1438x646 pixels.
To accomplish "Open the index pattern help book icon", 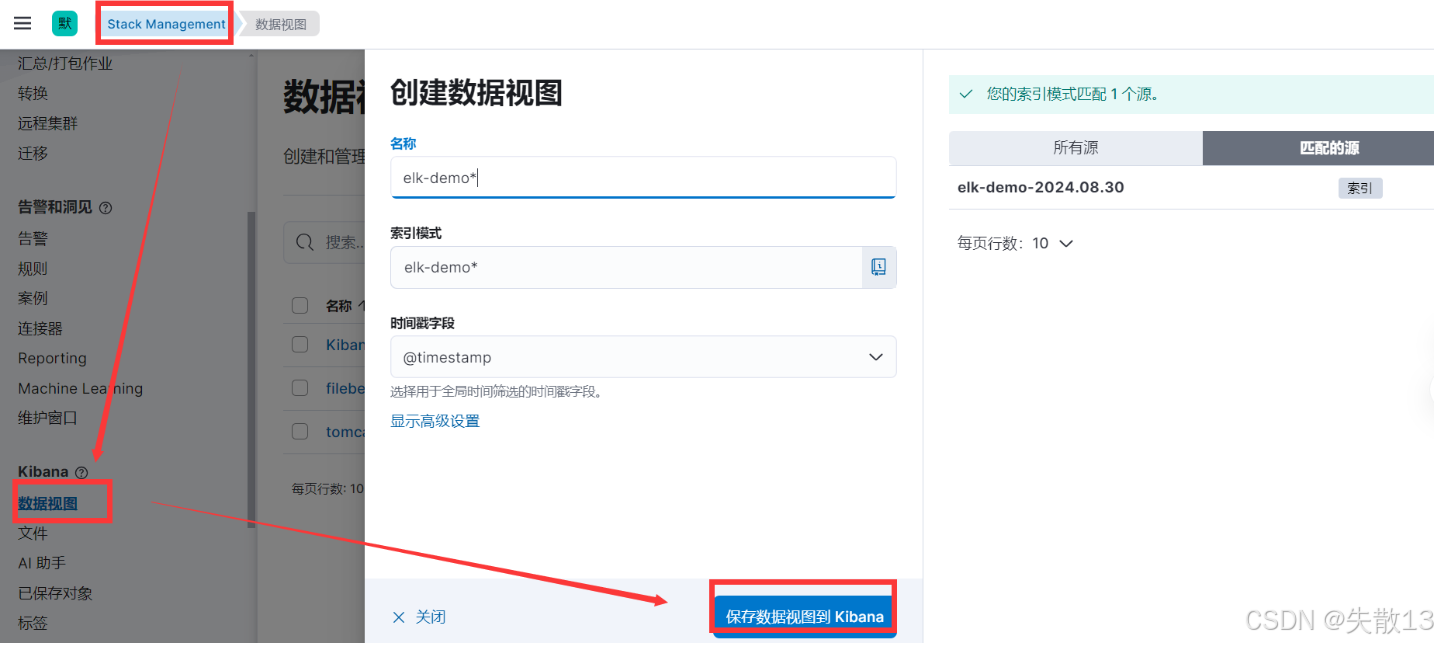I will (879, 267).
